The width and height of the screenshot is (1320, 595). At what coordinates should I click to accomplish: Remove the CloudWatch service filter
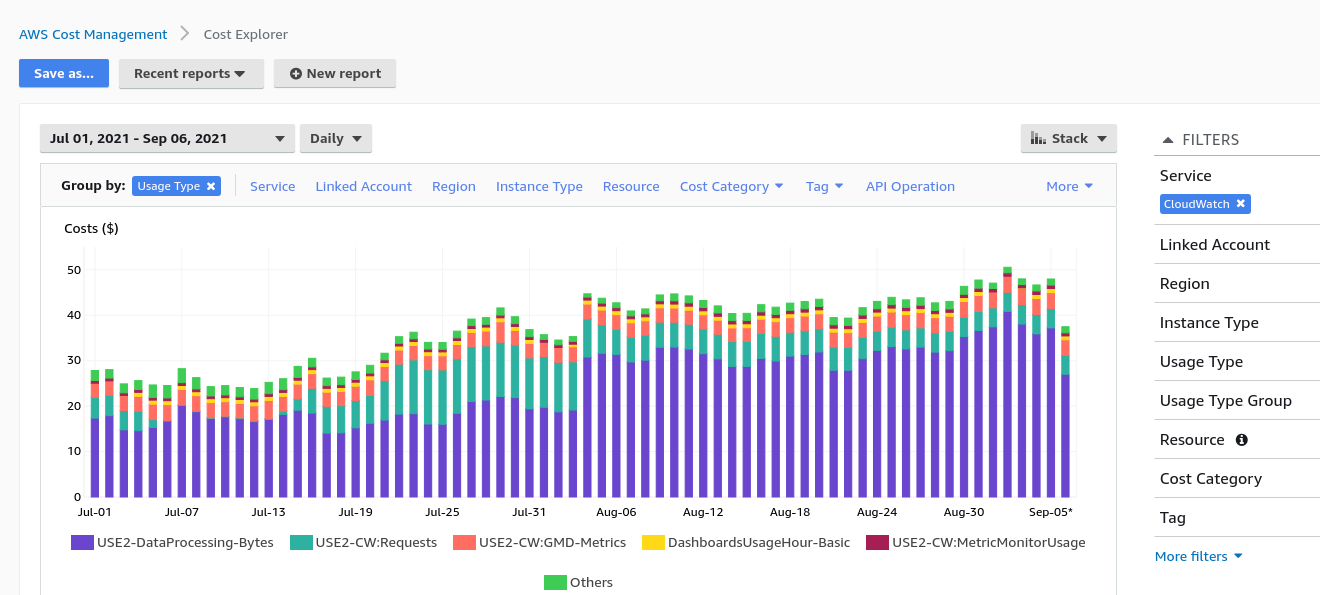click(x=1240, y=204)
